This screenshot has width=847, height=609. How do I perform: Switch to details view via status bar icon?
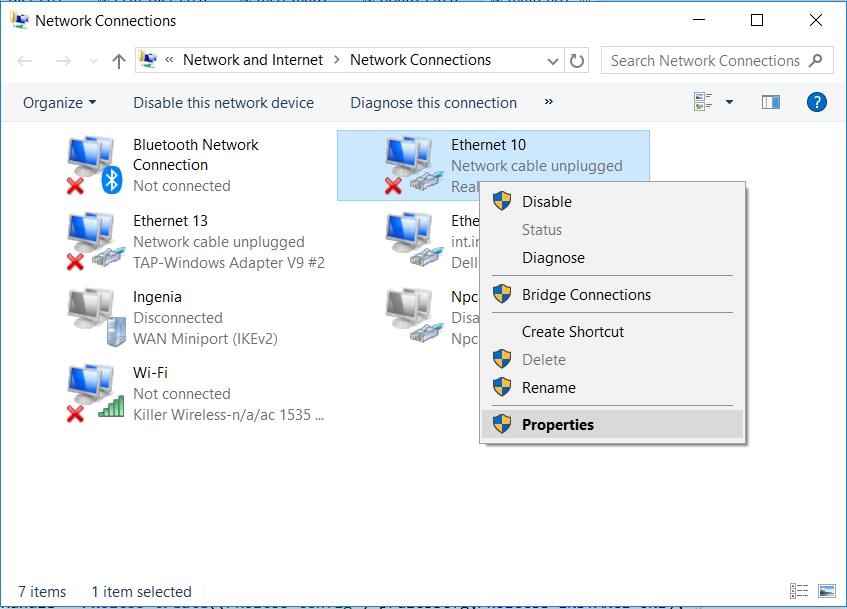pos(798,591)
